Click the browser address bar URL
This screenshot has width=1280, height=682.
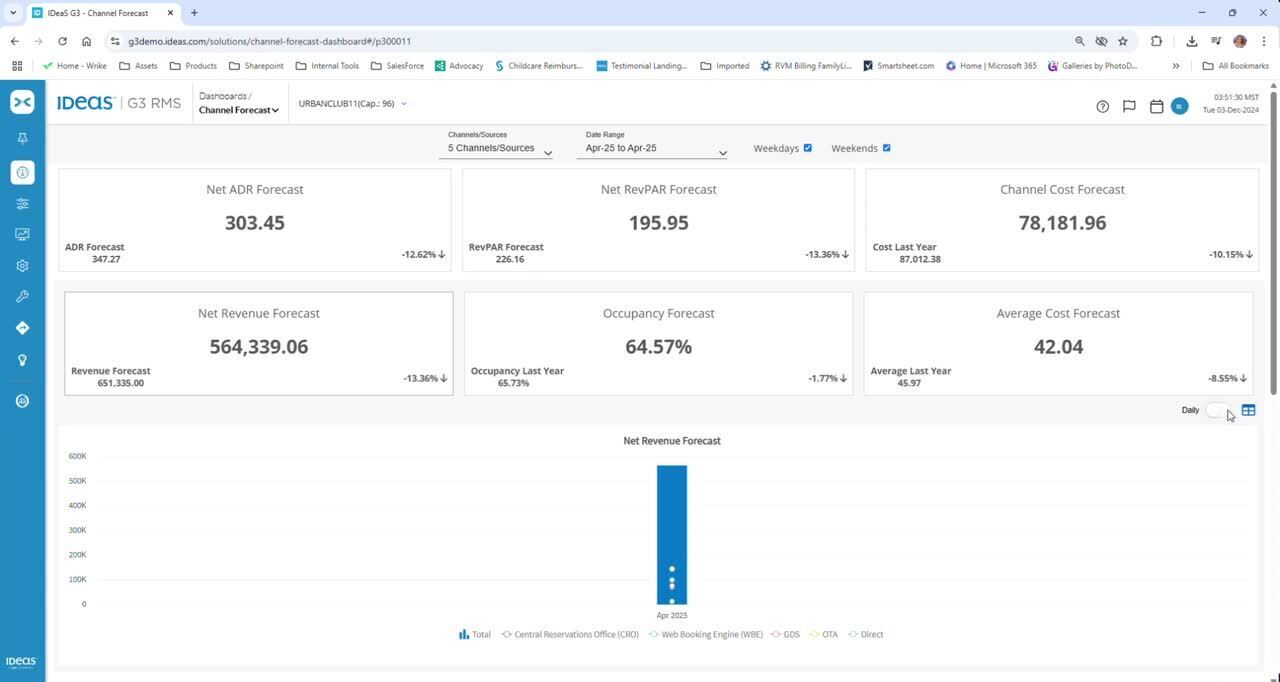(x=270, y=41)
